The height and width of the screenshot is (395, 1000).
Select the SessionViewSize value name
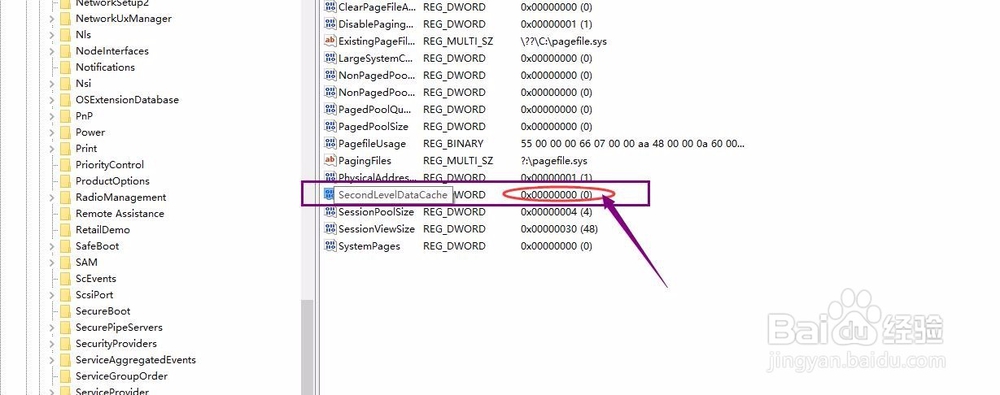tap(376, 228)
